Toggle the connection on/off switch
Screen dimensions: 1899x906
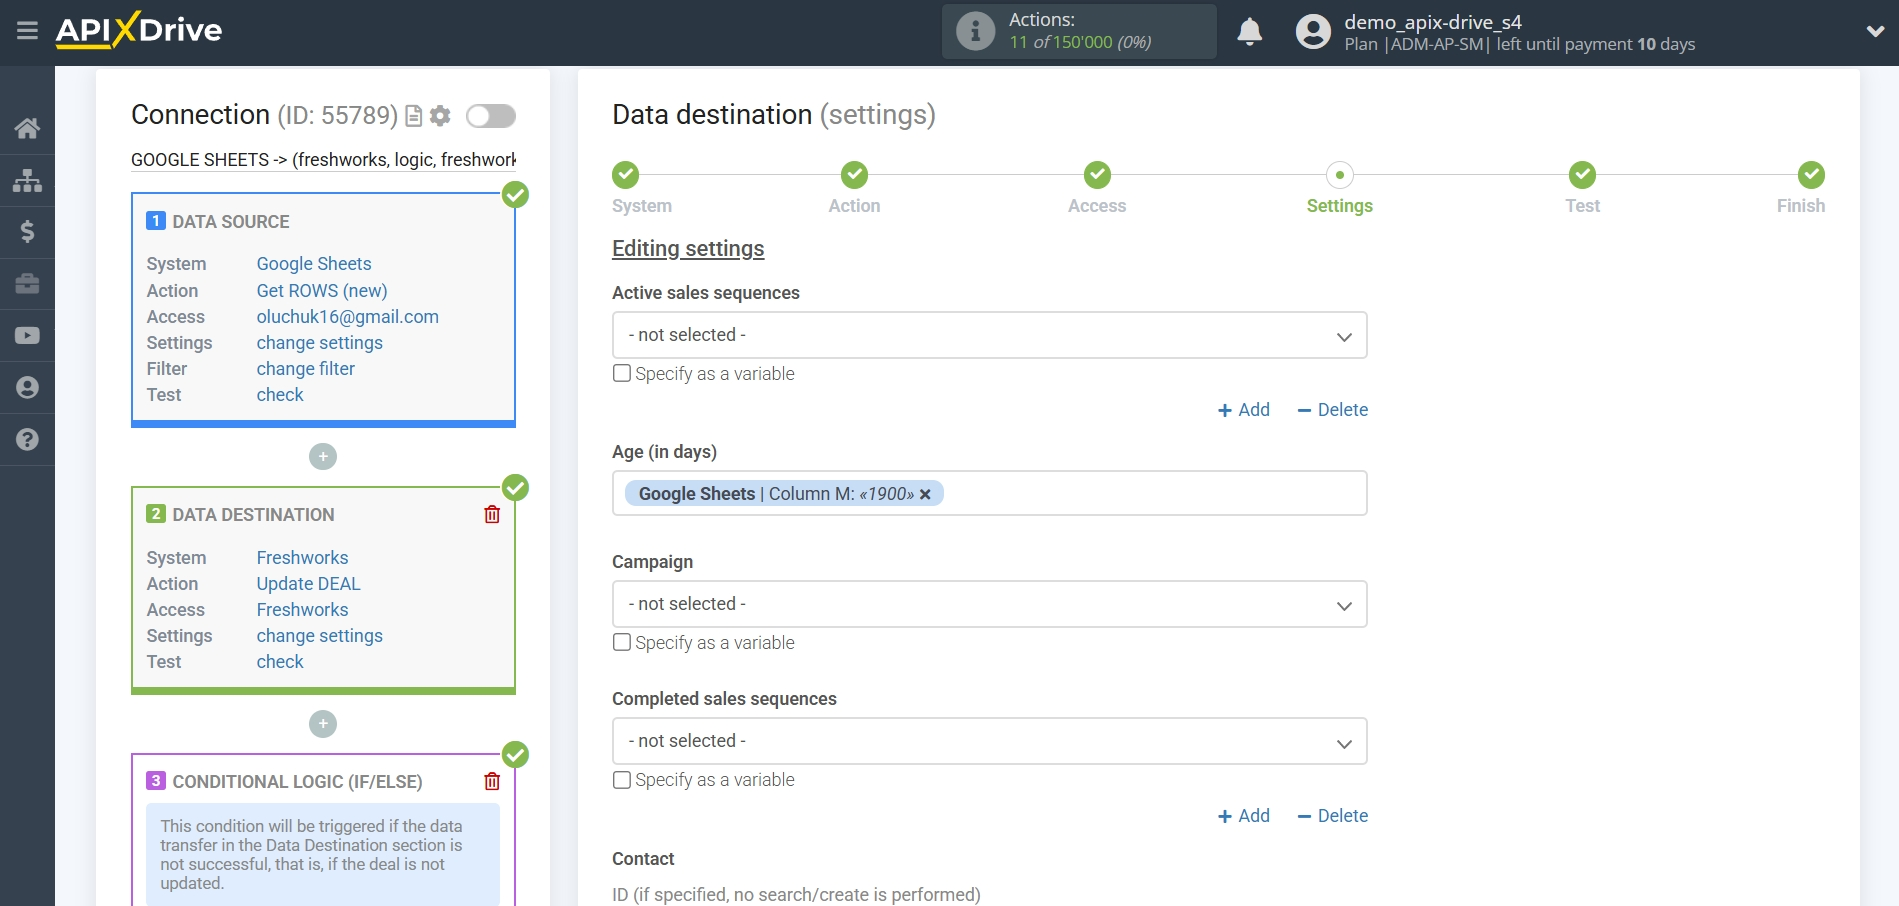tap(491, 116)
